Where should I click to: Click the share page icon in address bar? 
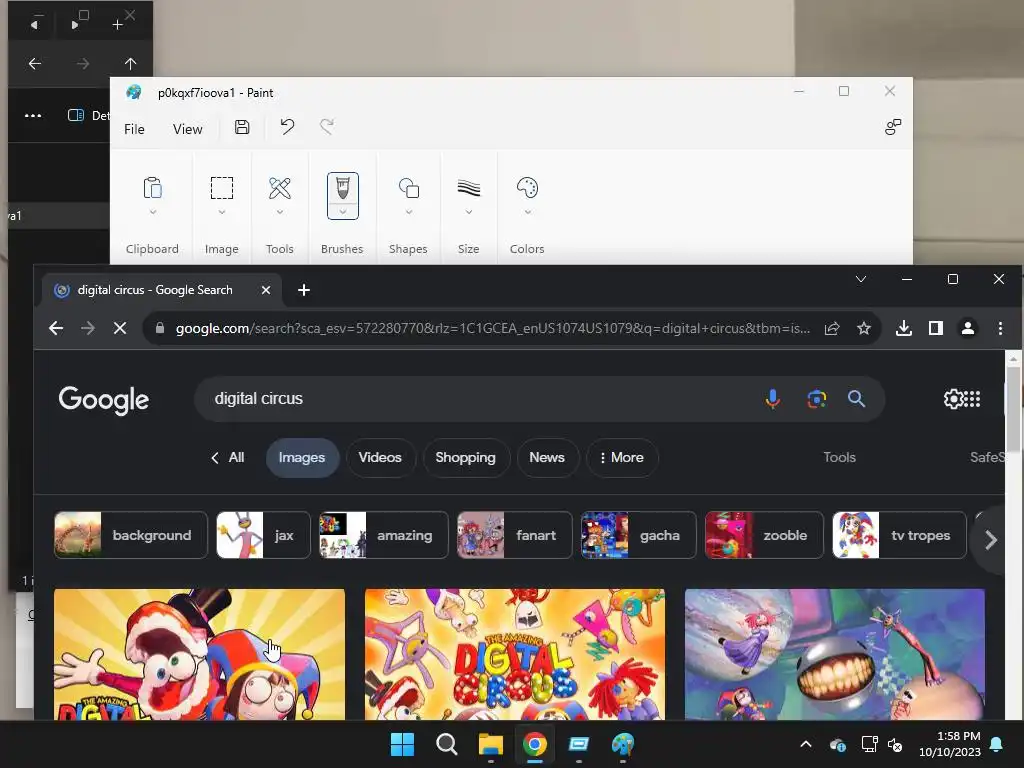pos(832,328)
